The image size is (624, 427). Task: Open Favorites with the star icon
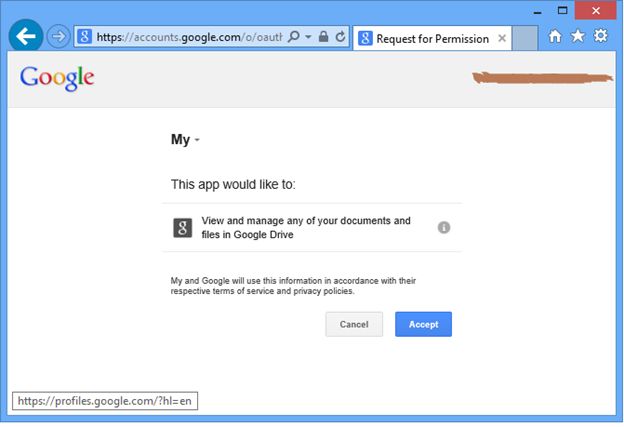click(x=577, y=36)
